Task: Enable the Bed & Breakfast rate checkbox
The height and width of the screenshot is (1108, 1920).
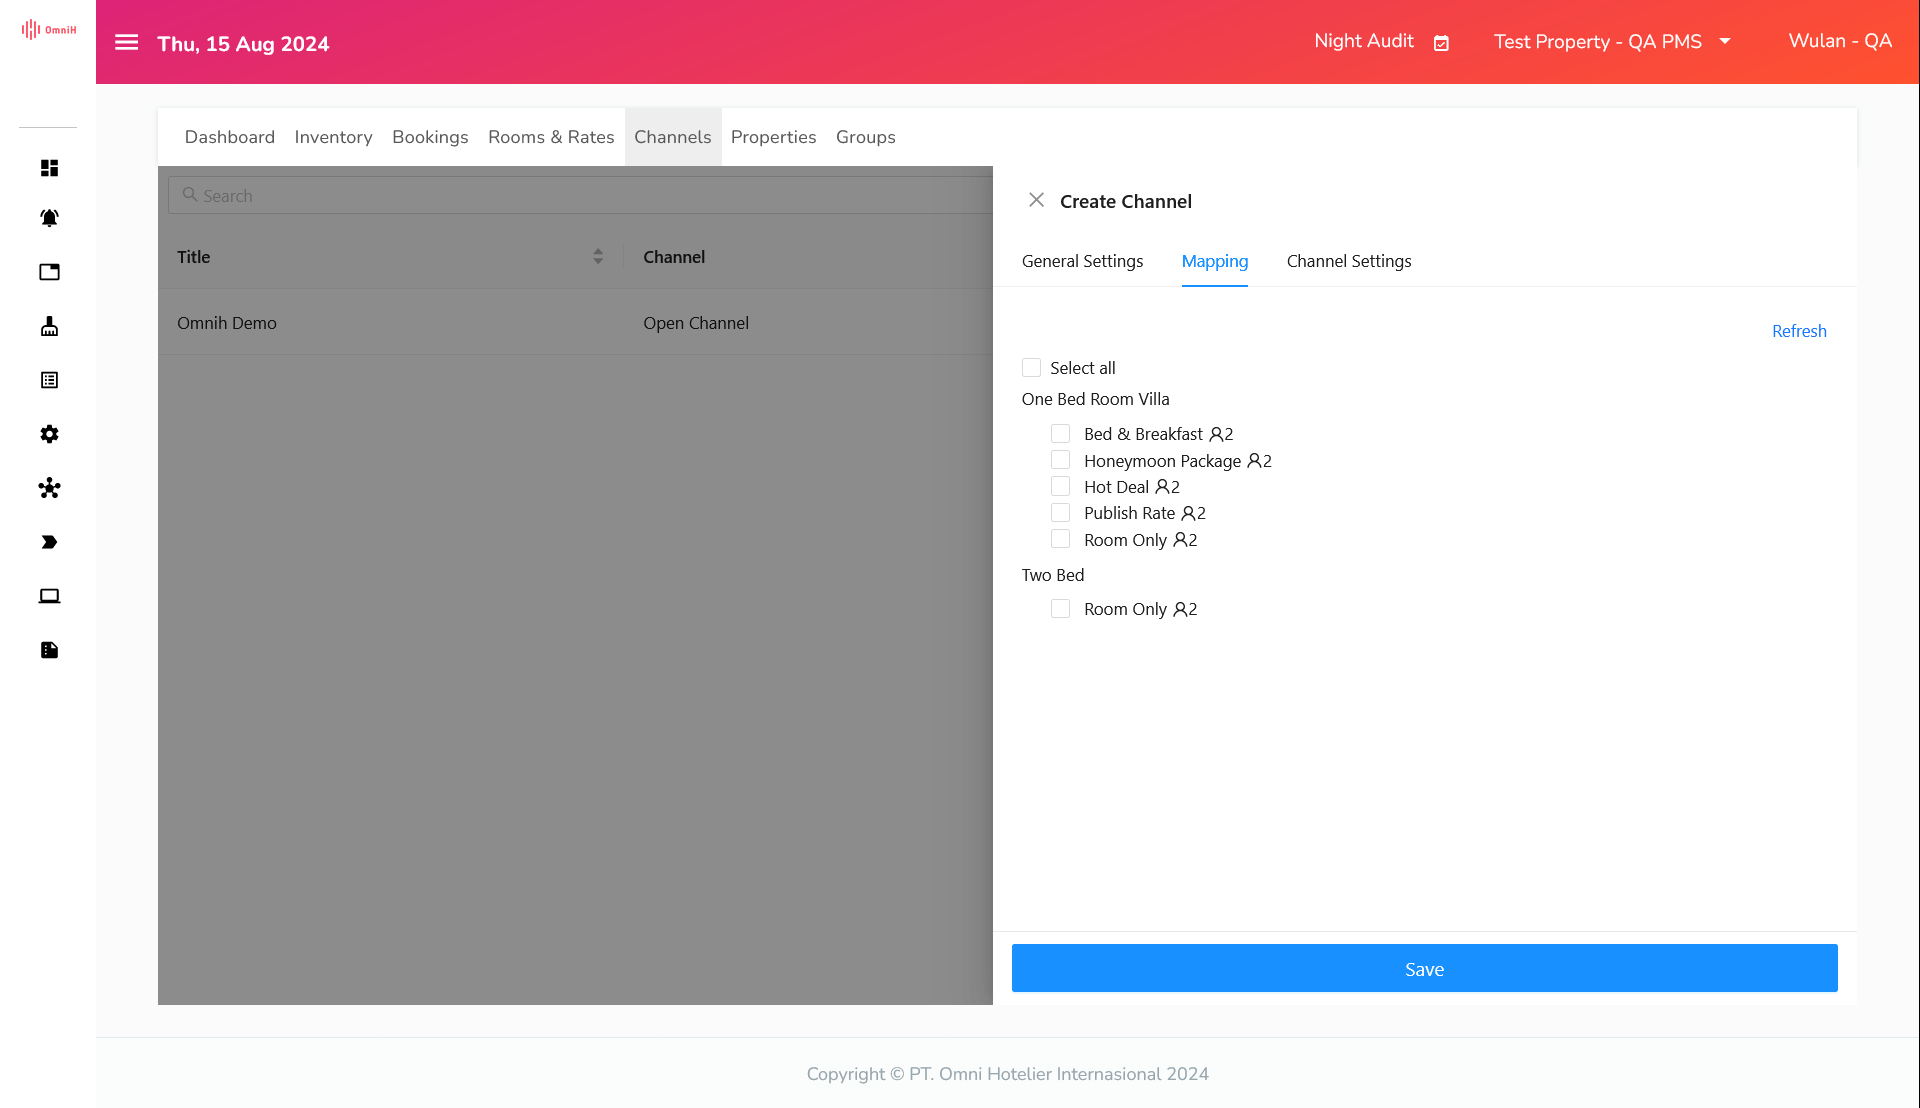Action: [1060, 434]
